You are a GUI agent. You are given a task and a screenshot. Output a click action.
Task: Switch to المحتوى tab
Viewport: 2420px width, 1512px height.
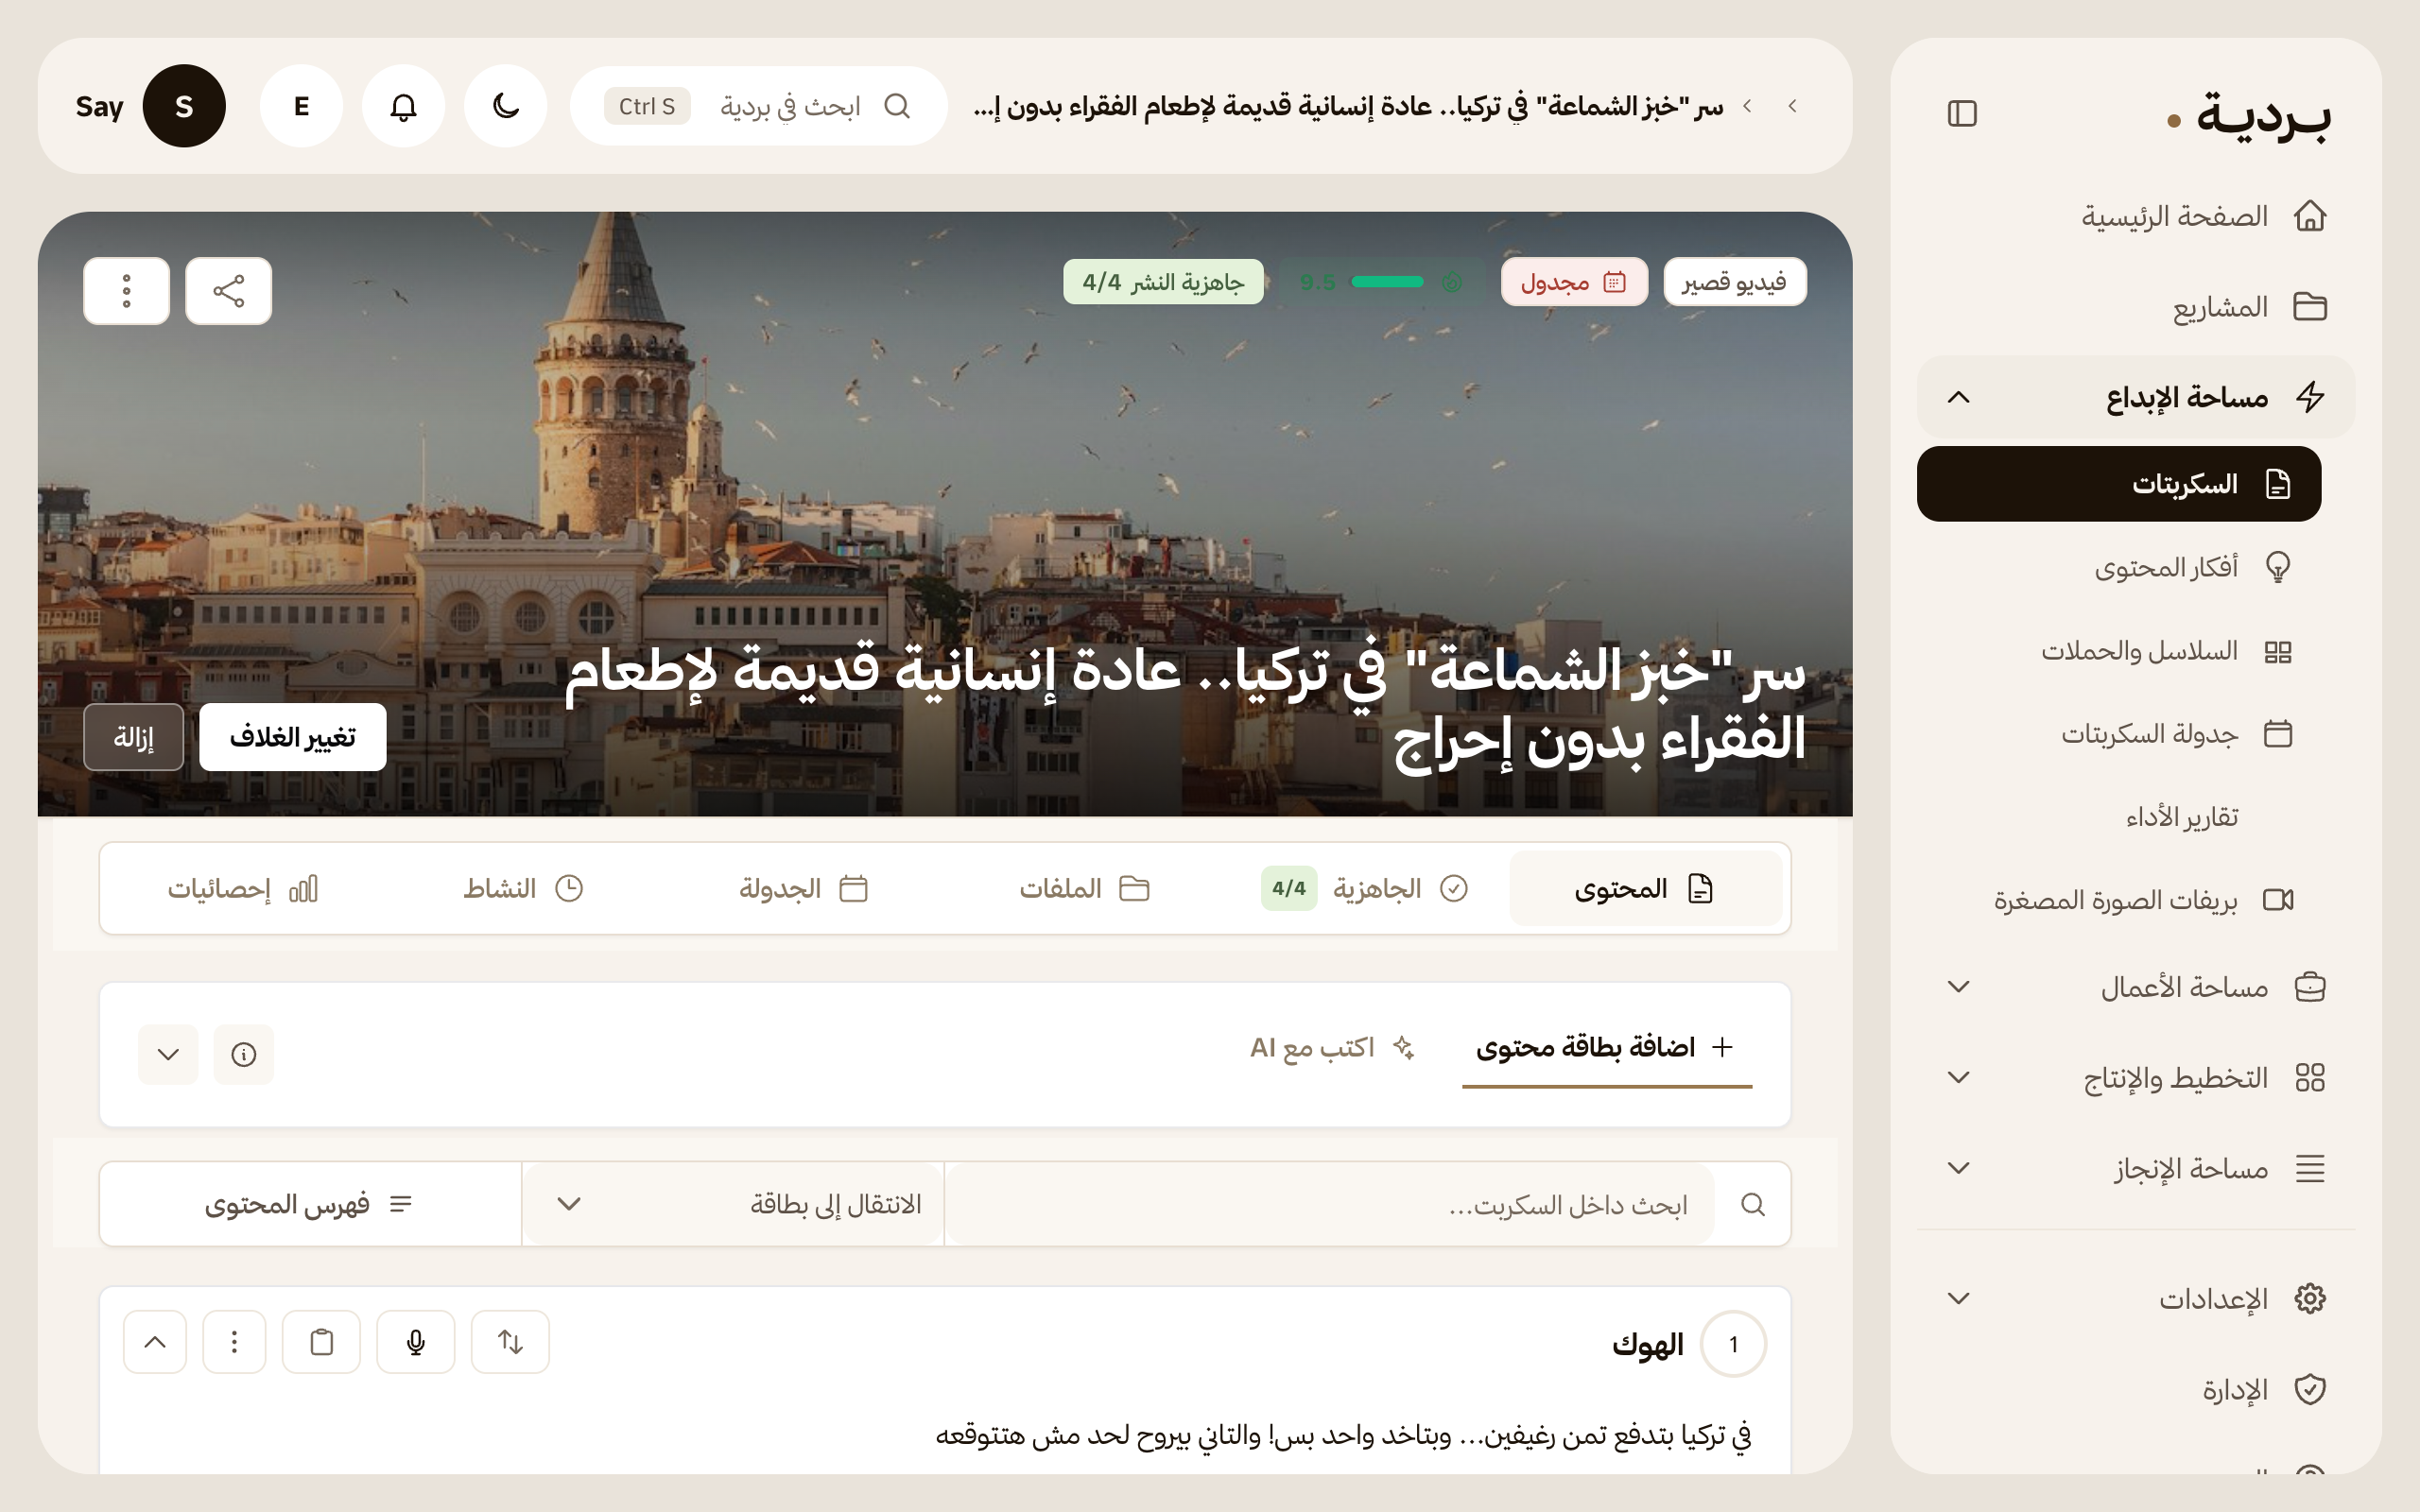[x=1645, y=888]
